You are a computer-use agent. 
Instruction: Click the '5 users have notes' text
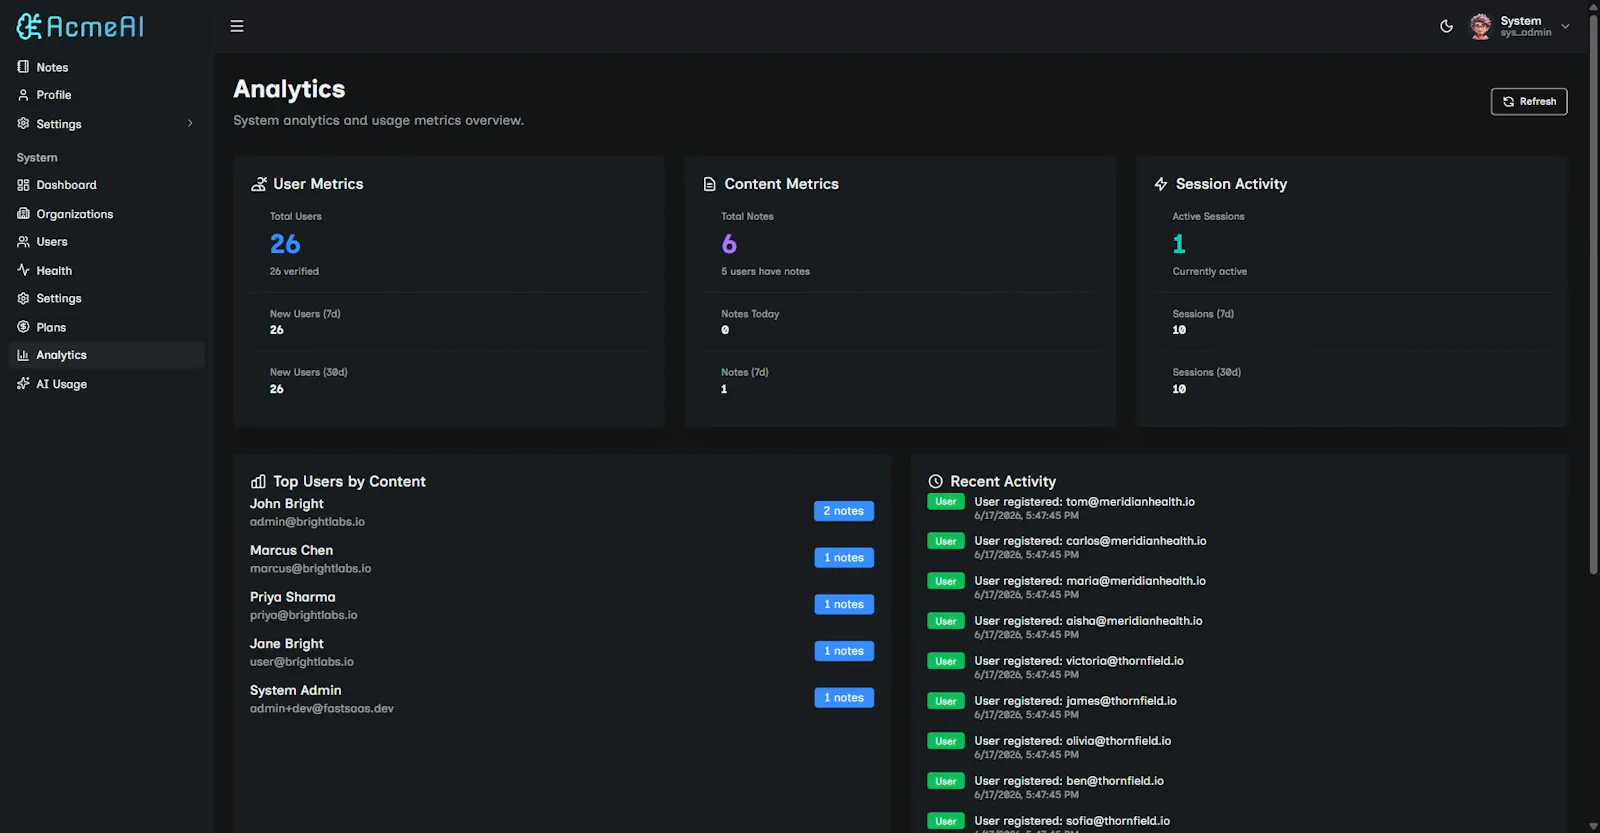click(766, 271)
